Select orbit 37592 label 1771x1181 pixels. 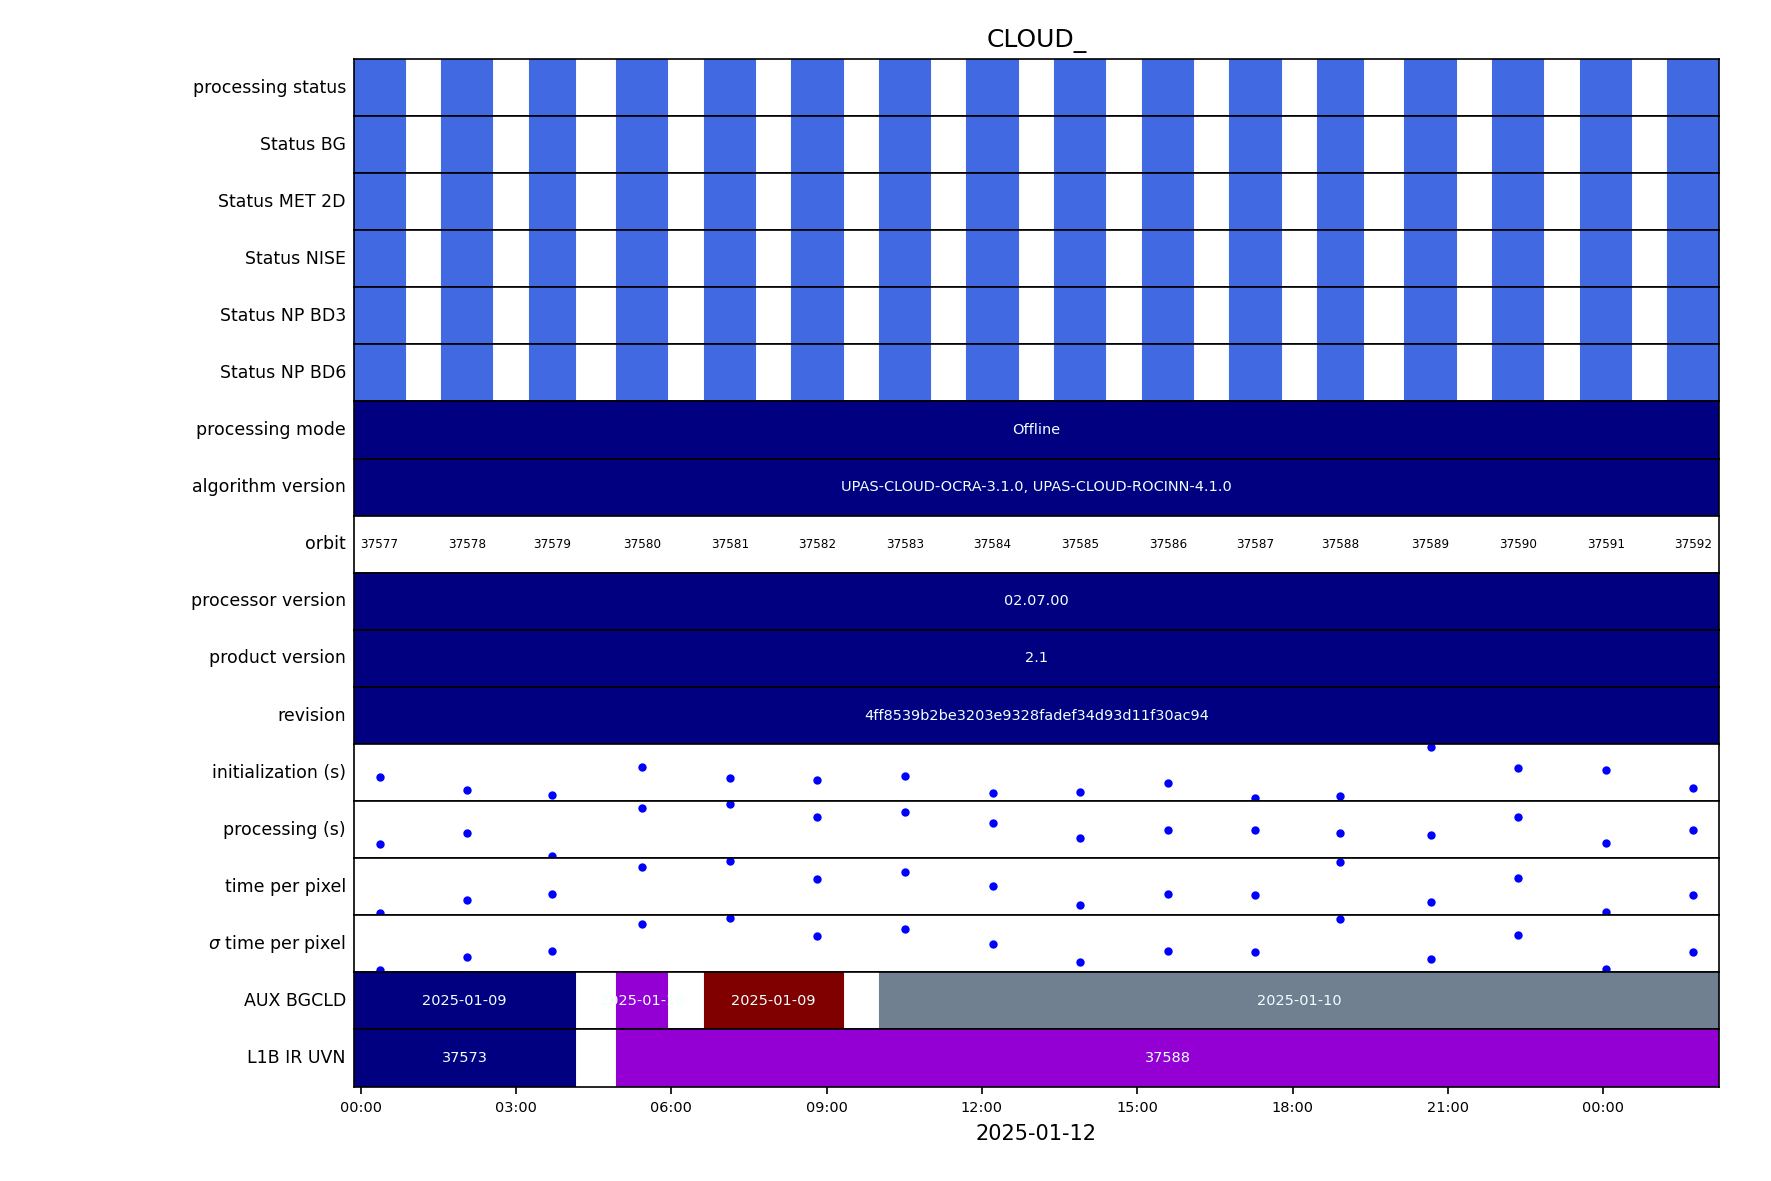(x=1692, y=544)
